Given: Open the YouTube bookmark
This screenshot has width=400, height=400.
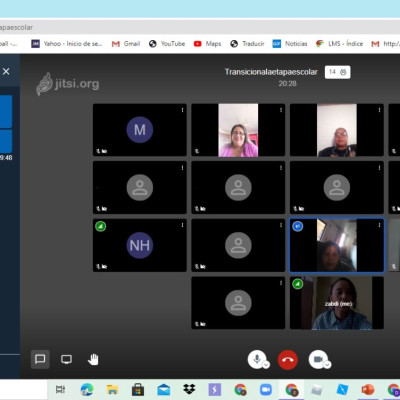Looking at the screenshot, I should click(167, 44).
